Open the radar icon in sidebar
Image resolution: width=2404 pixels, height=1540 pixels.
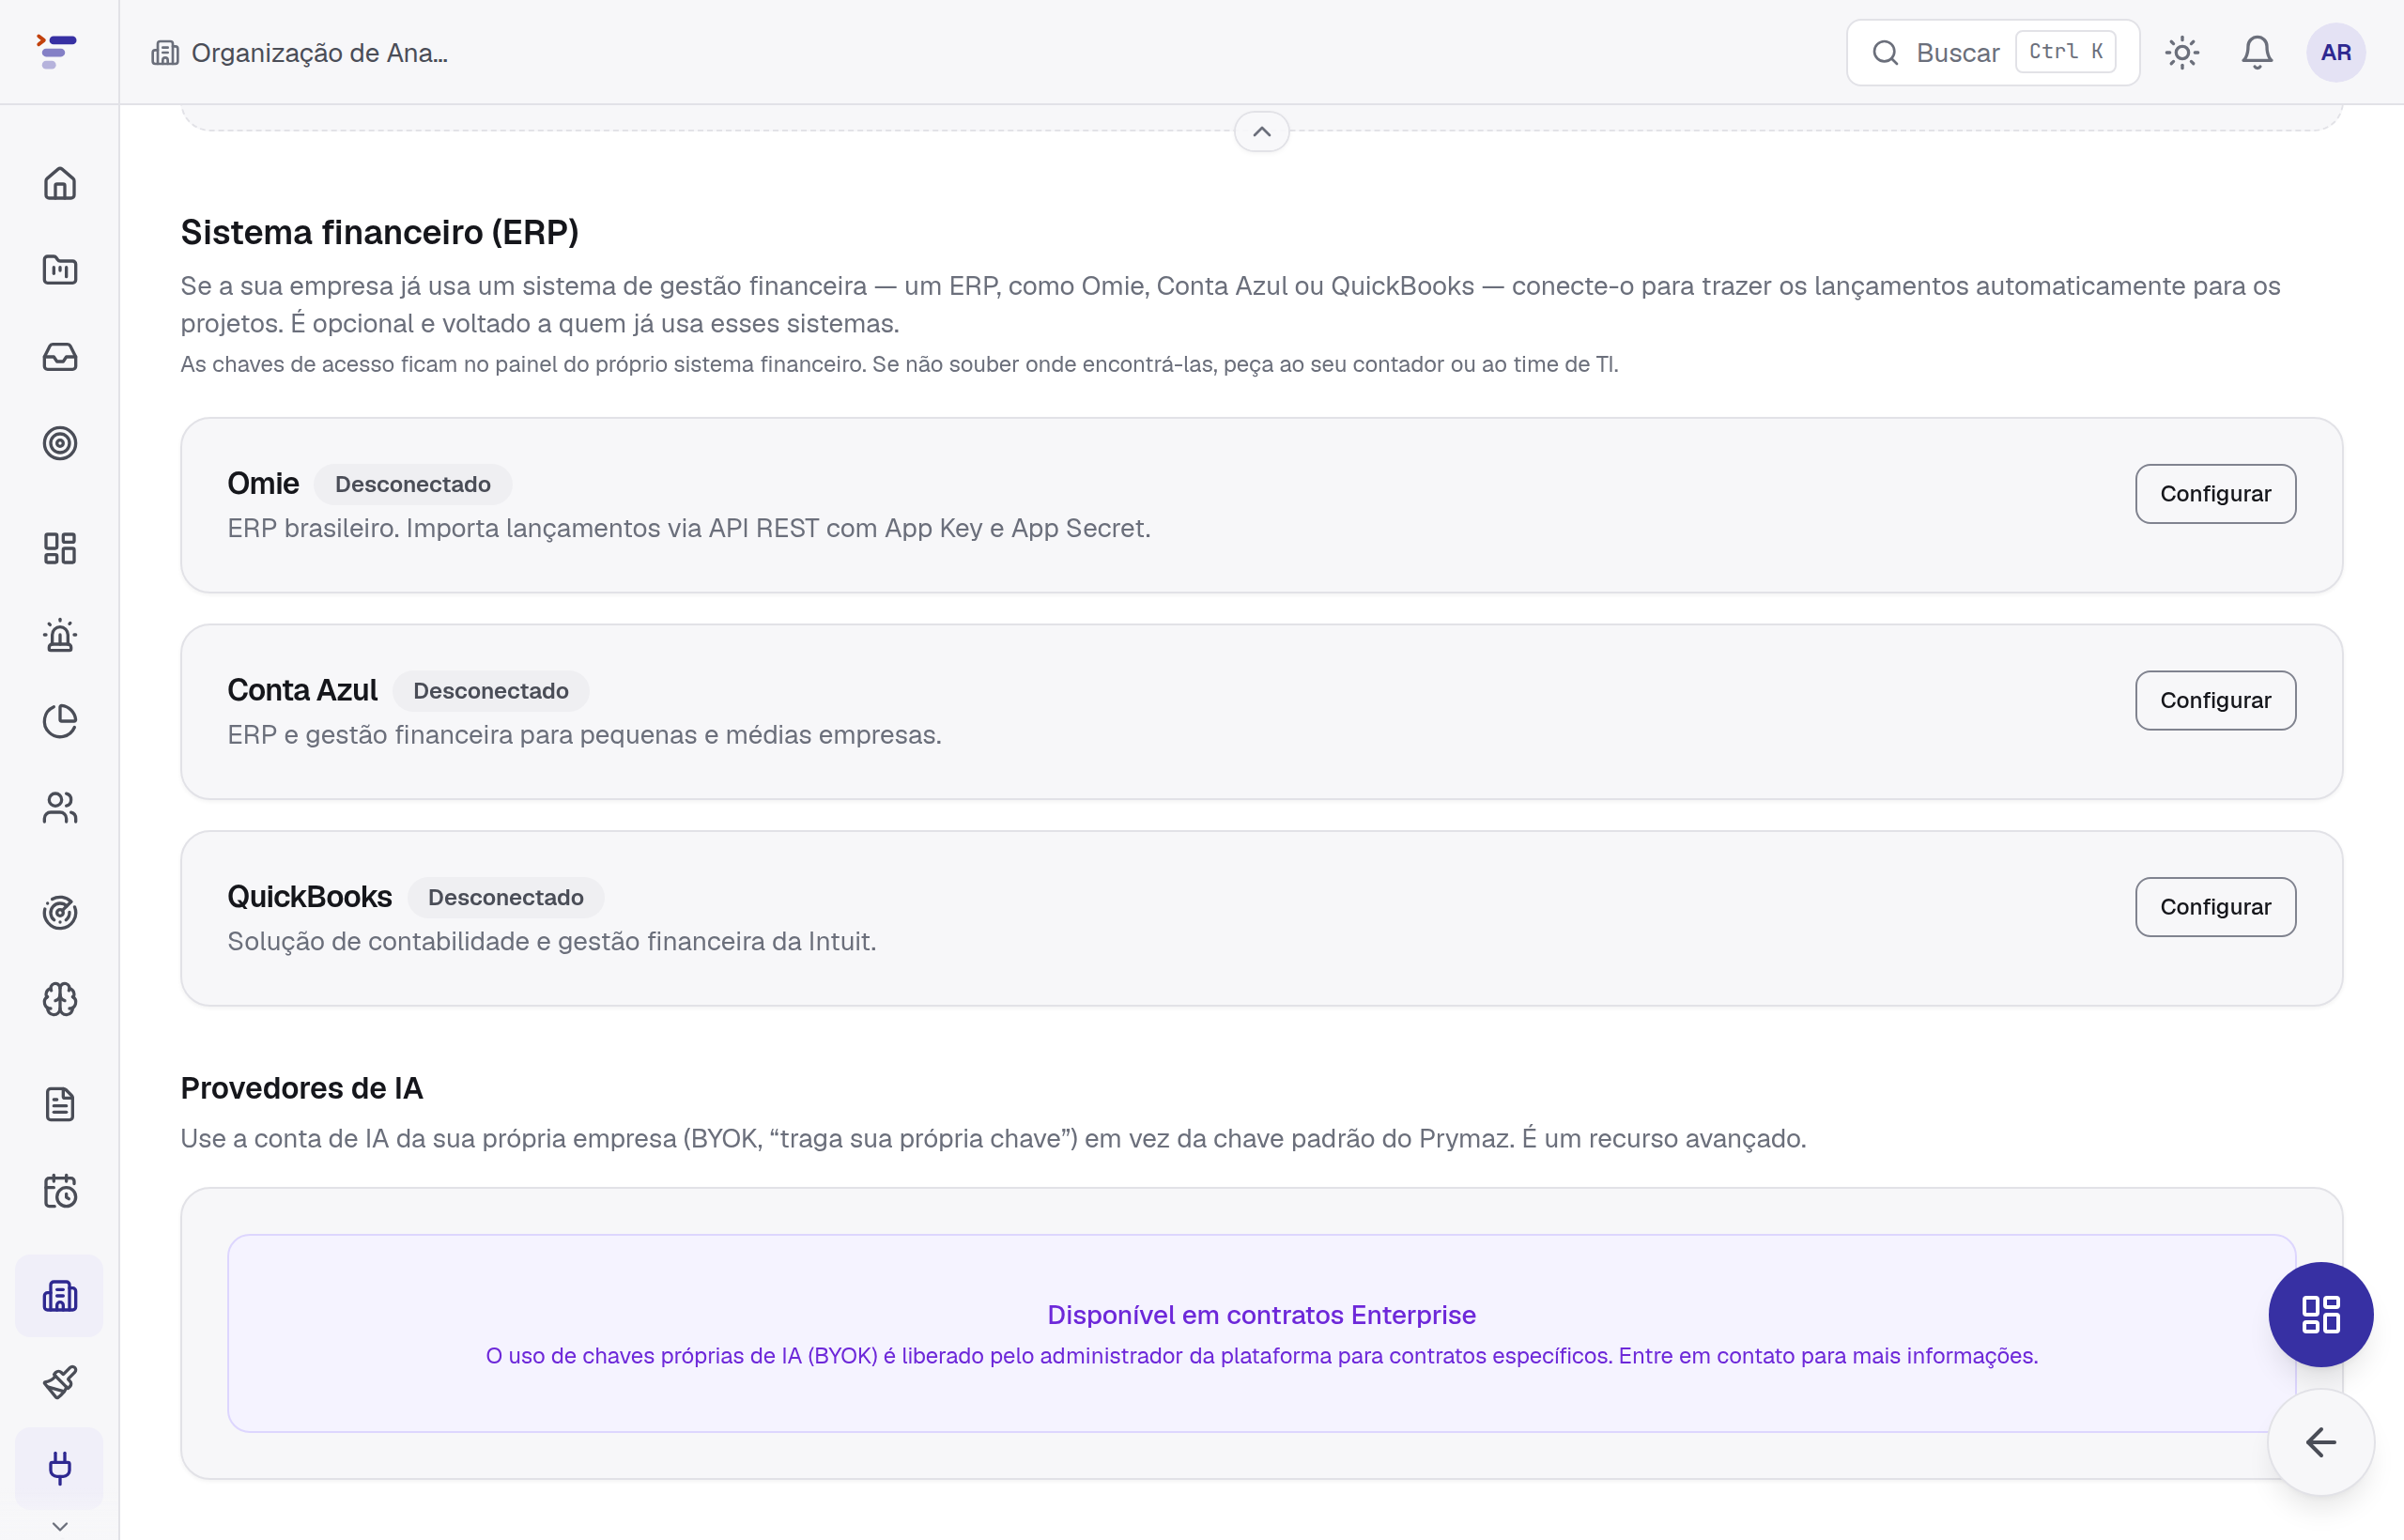click(60, 913)
